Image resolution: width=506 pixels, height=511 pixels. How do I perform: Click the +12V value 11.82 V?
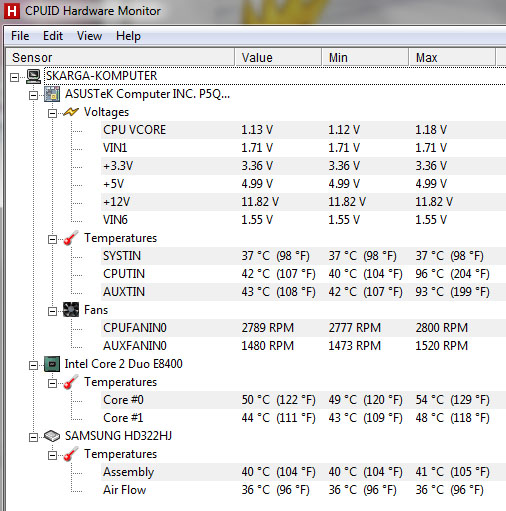(x=260, y=202)
